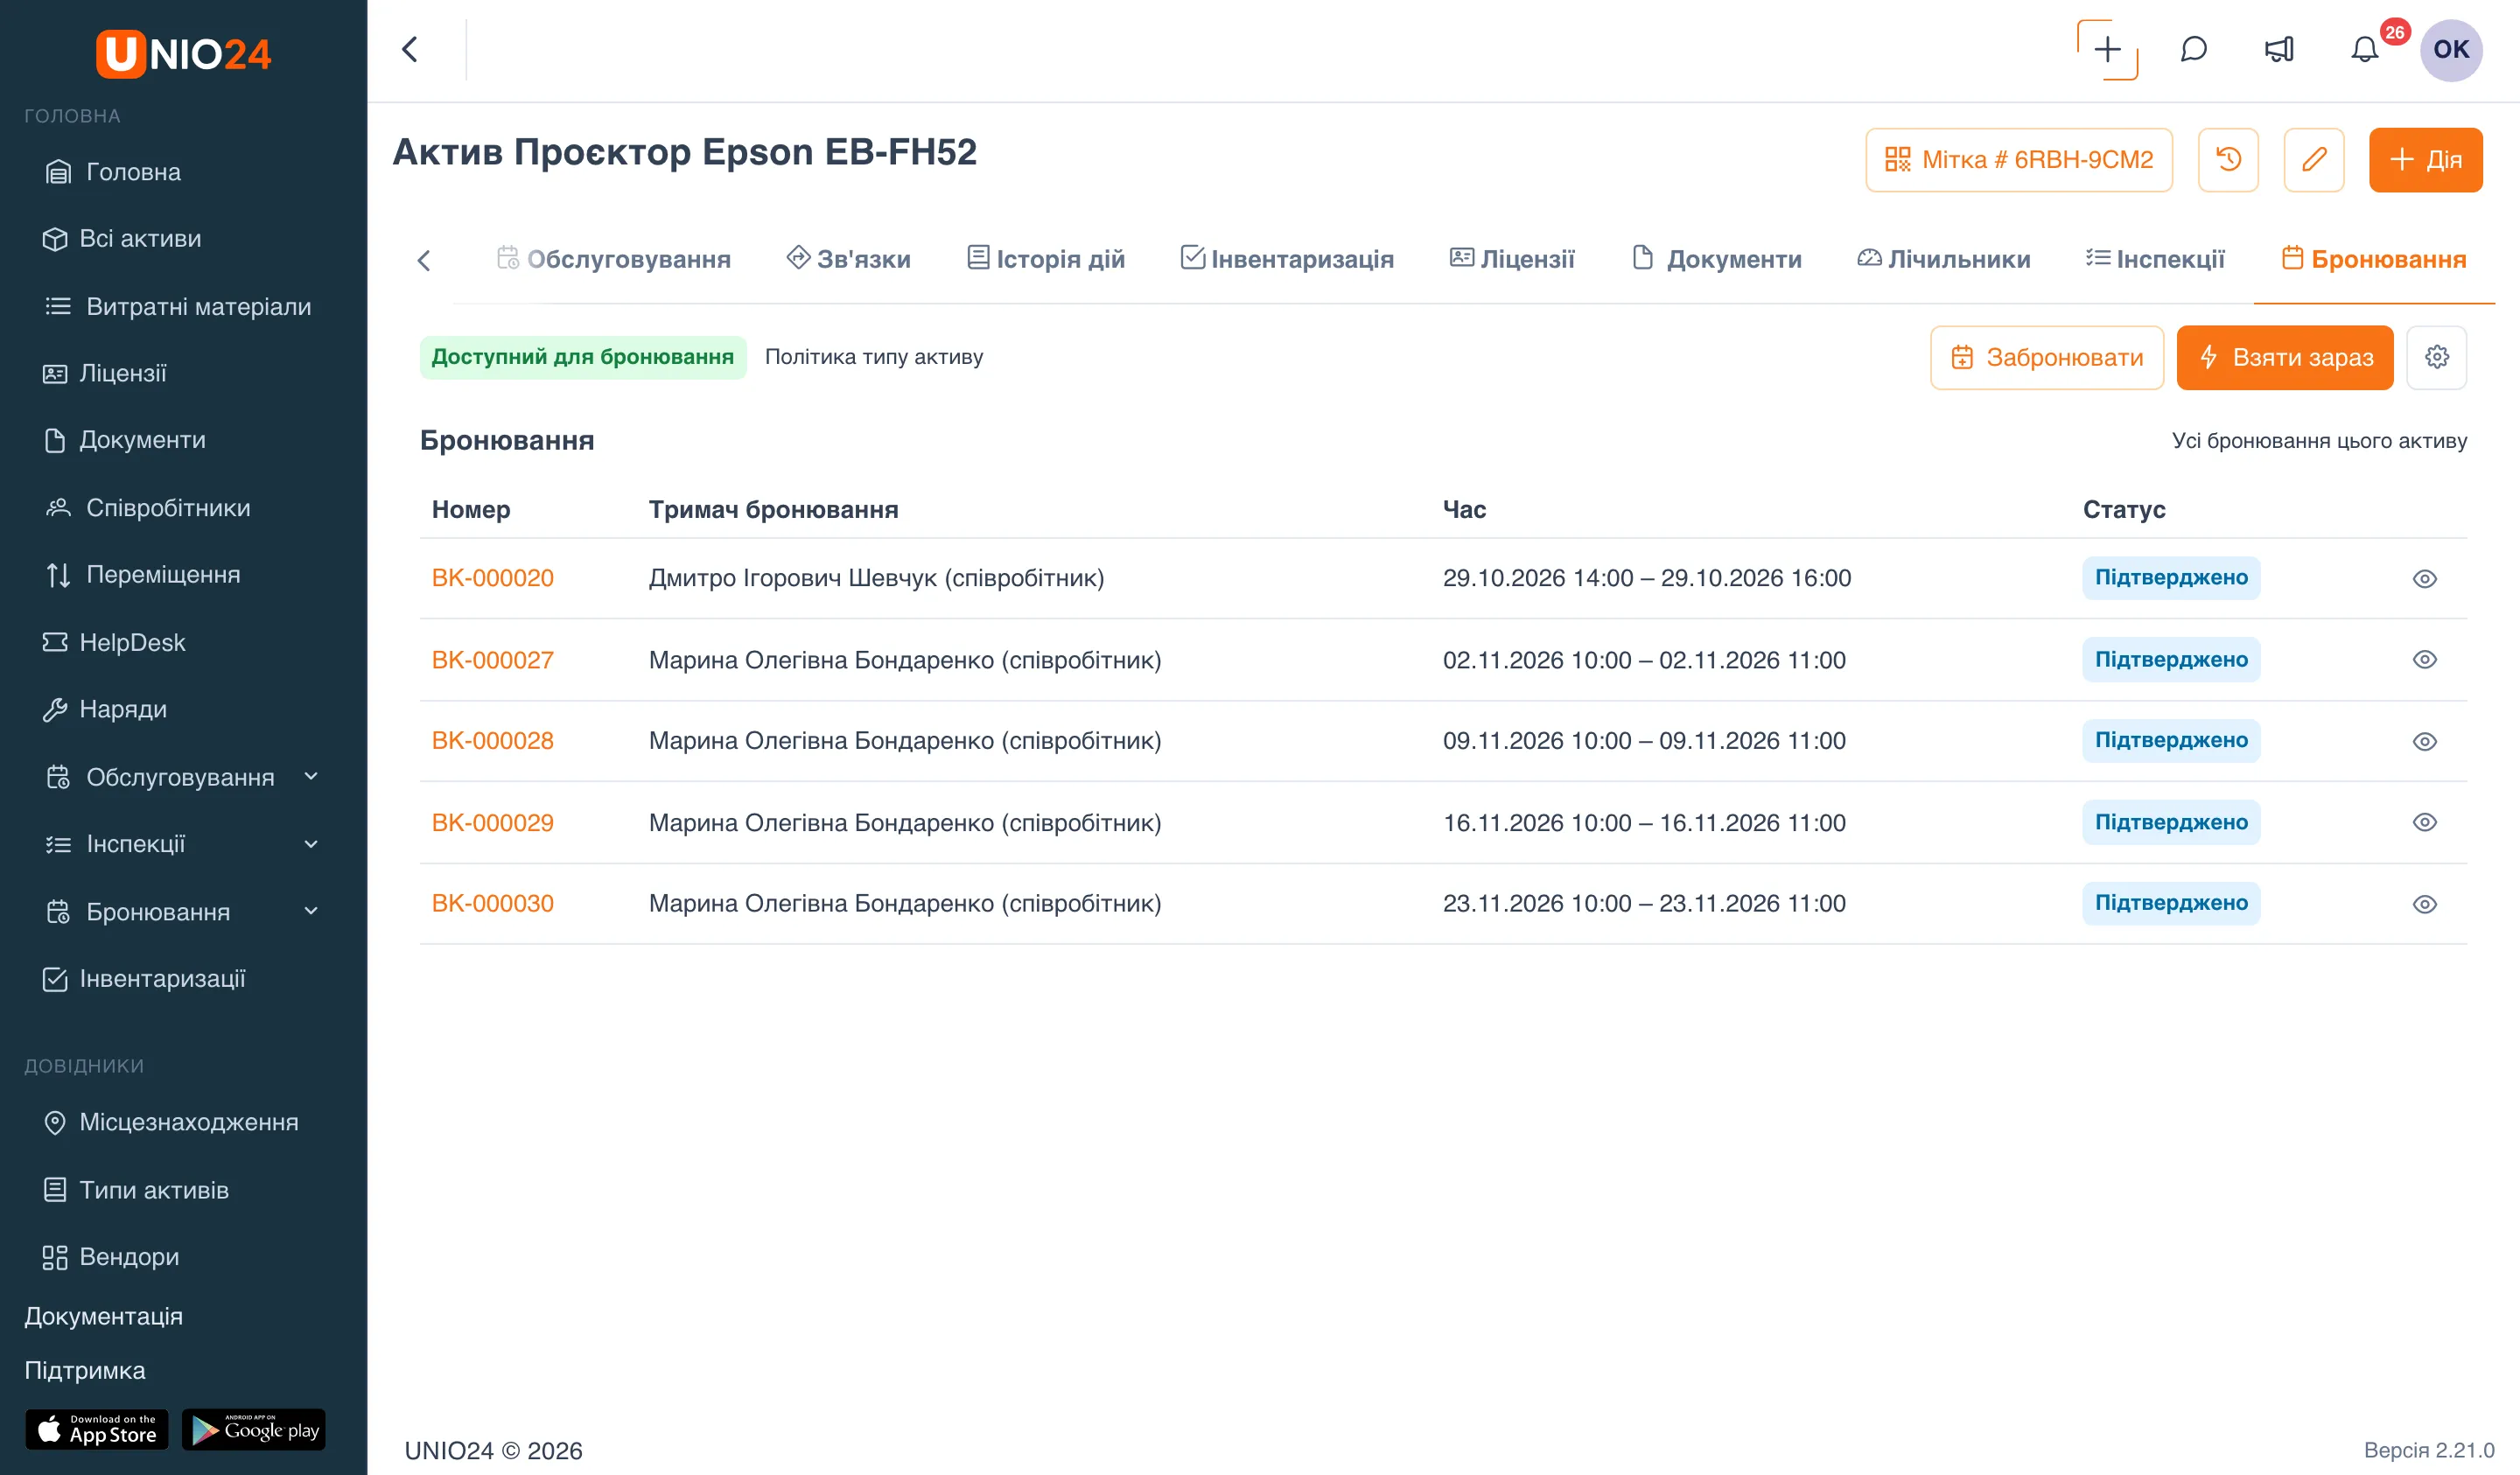2520x1475 pixels.
Task: Click the Мітка # 6RBH-9CM2 button
Action: 2018,159
